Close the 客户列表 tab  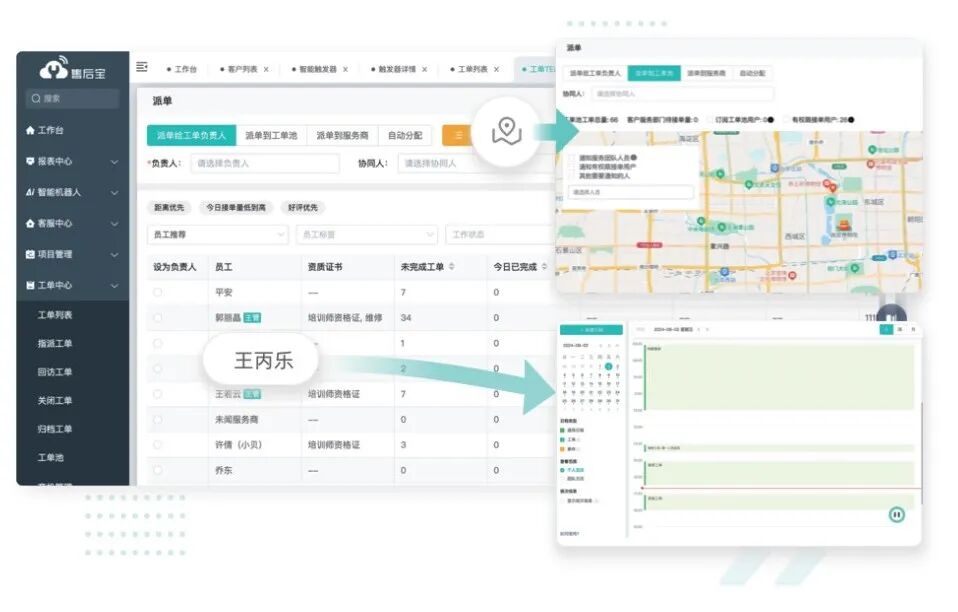click(266, 70)
